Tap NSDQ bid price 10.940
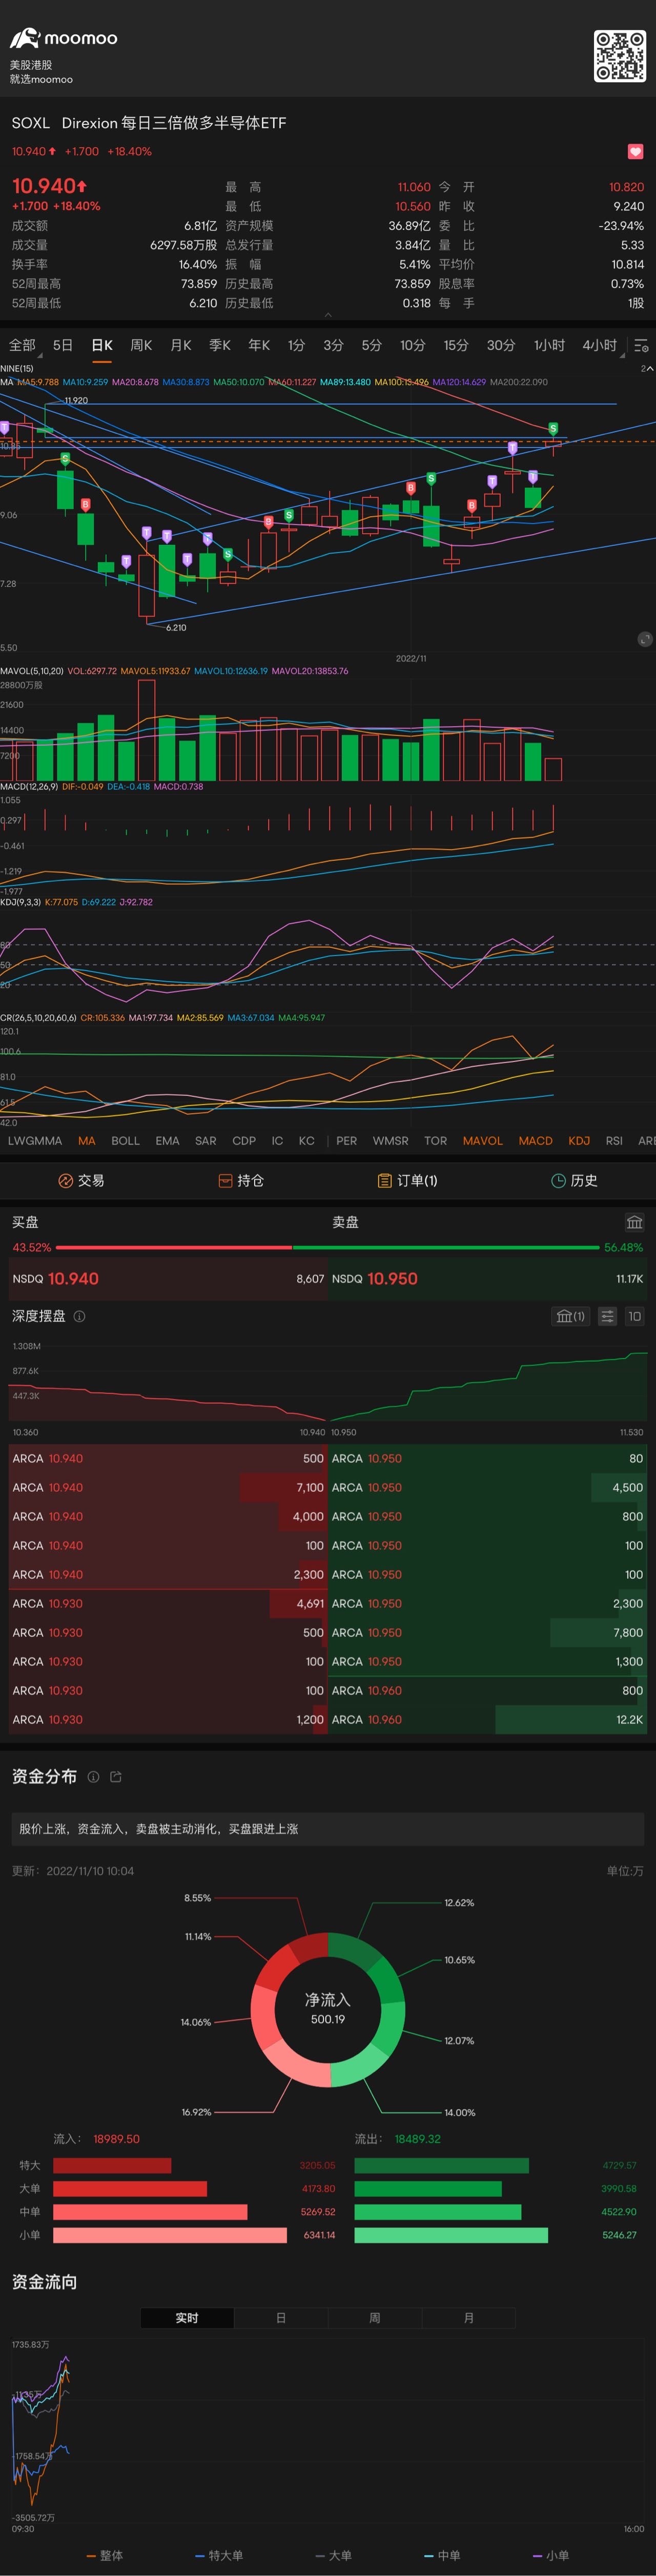 (73, 1279)
